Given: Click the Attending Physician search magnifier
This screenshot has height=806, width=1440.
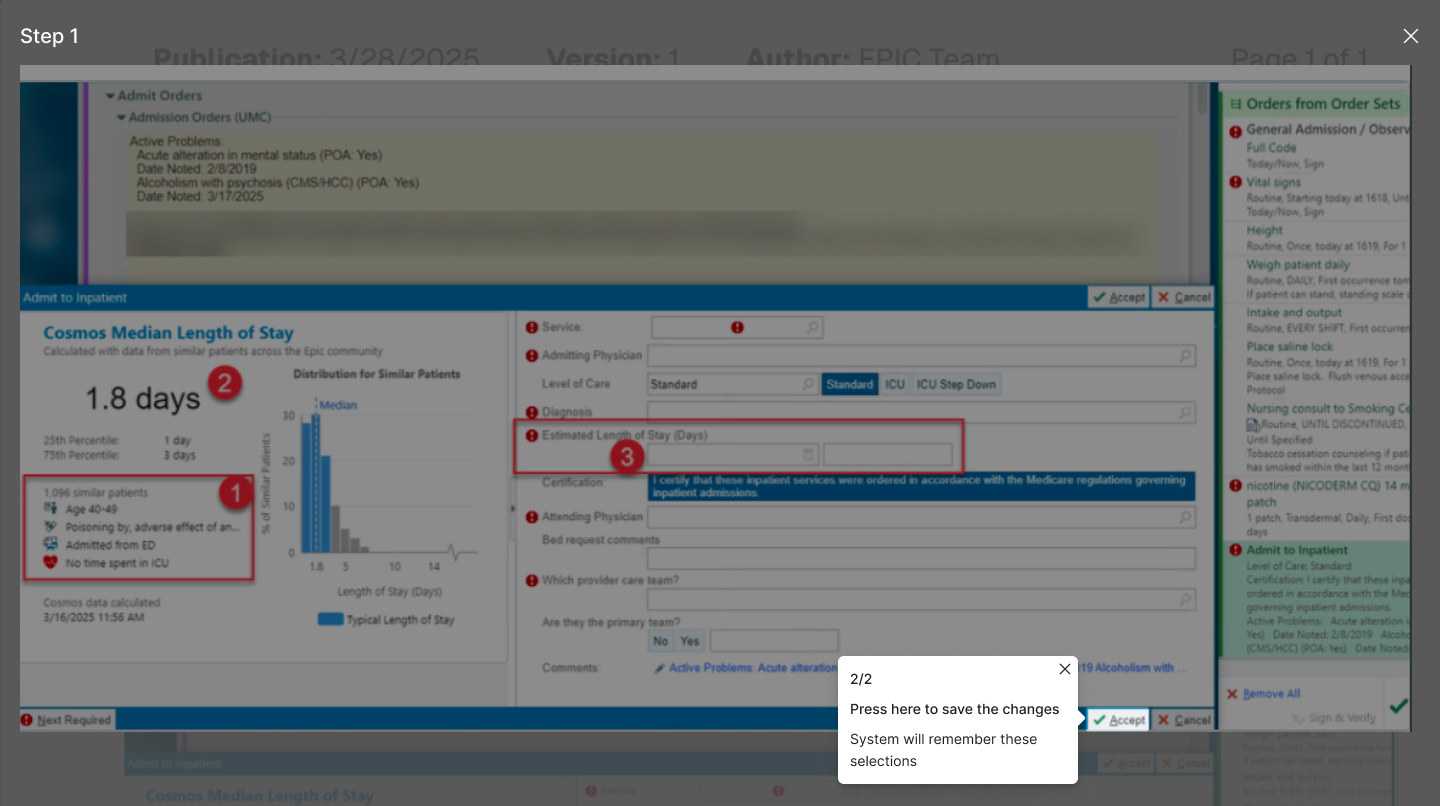Looking at the screenshot, I should point(1185,517).
